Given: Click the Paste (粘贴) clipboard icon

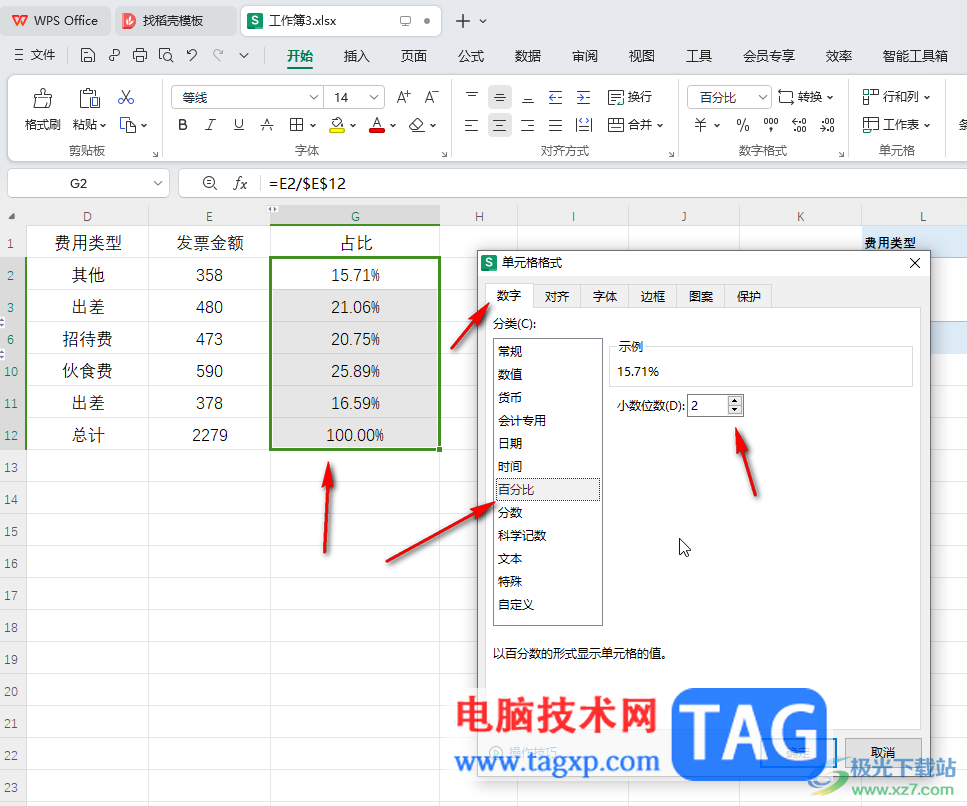Looking at the screenshot, I should (89, 98).
